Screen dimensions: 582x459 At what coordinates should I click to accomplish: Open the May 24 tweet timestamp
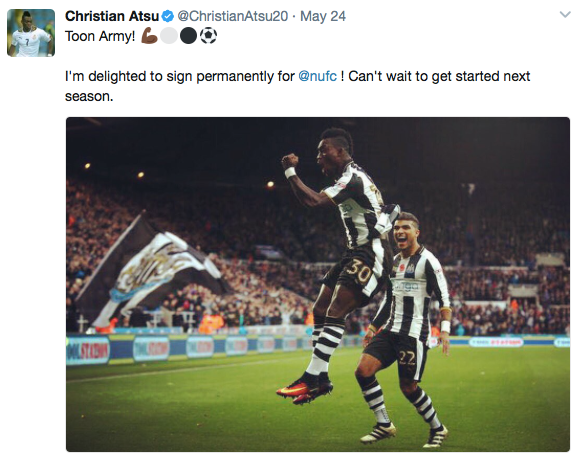[323, 16]
